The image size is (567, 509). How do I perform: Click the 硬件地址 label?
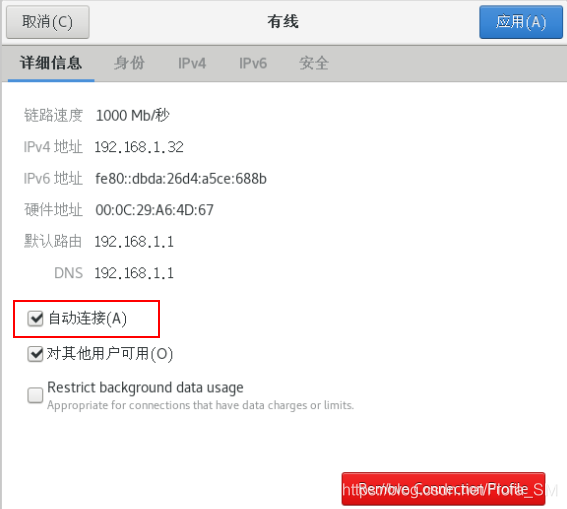(54, 210)
